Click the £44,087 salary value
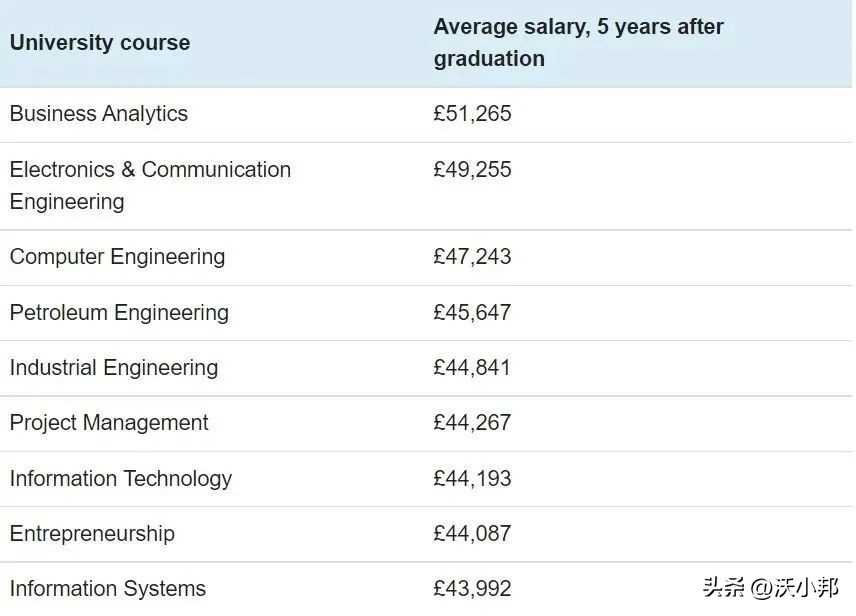856x616 pixels. (472, 534)
